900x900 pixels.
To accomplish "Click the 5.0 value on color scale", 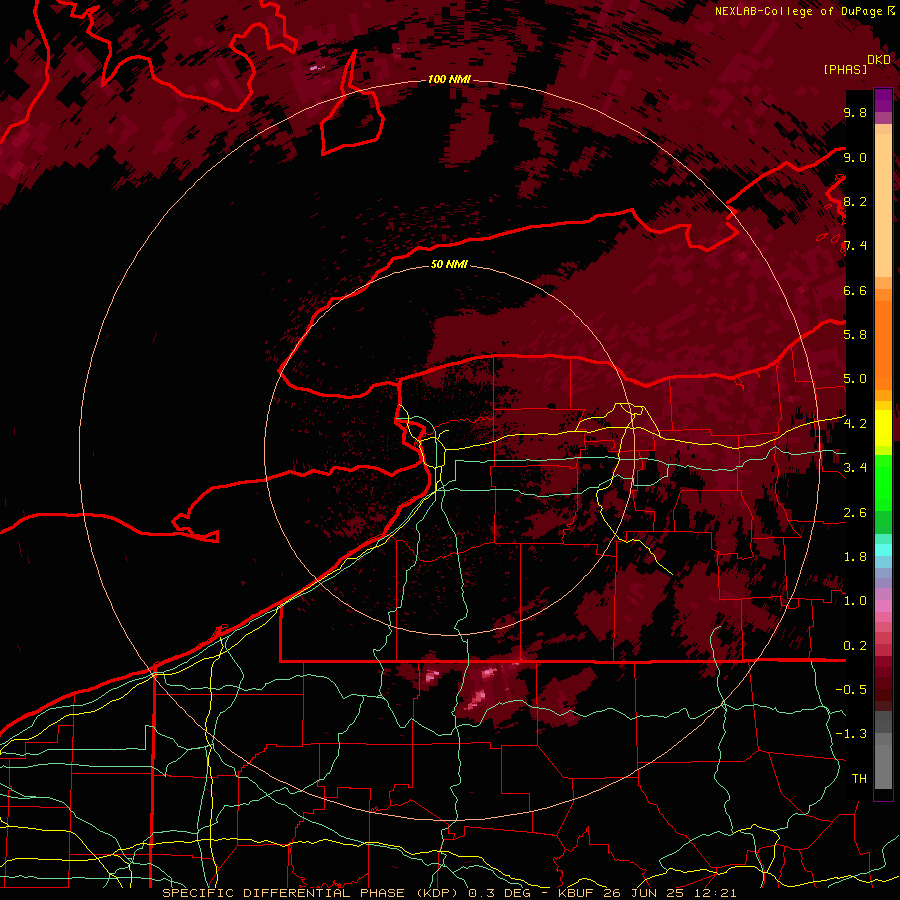I will pyautogui.click(x=855, y=379).
